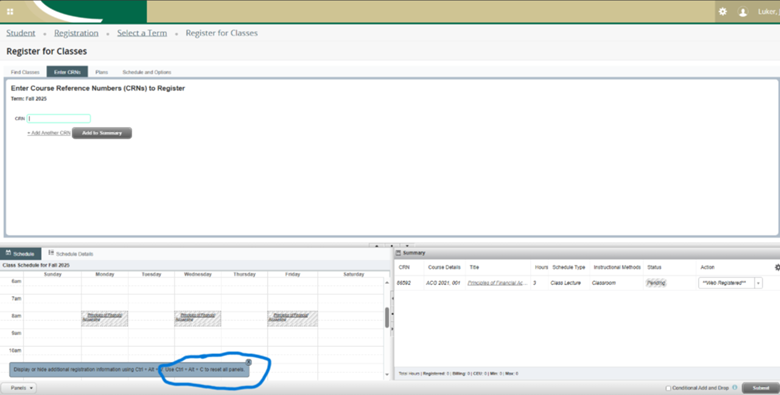Click the Title column header
Screen dimensions: 780x395
click(474, 267)
